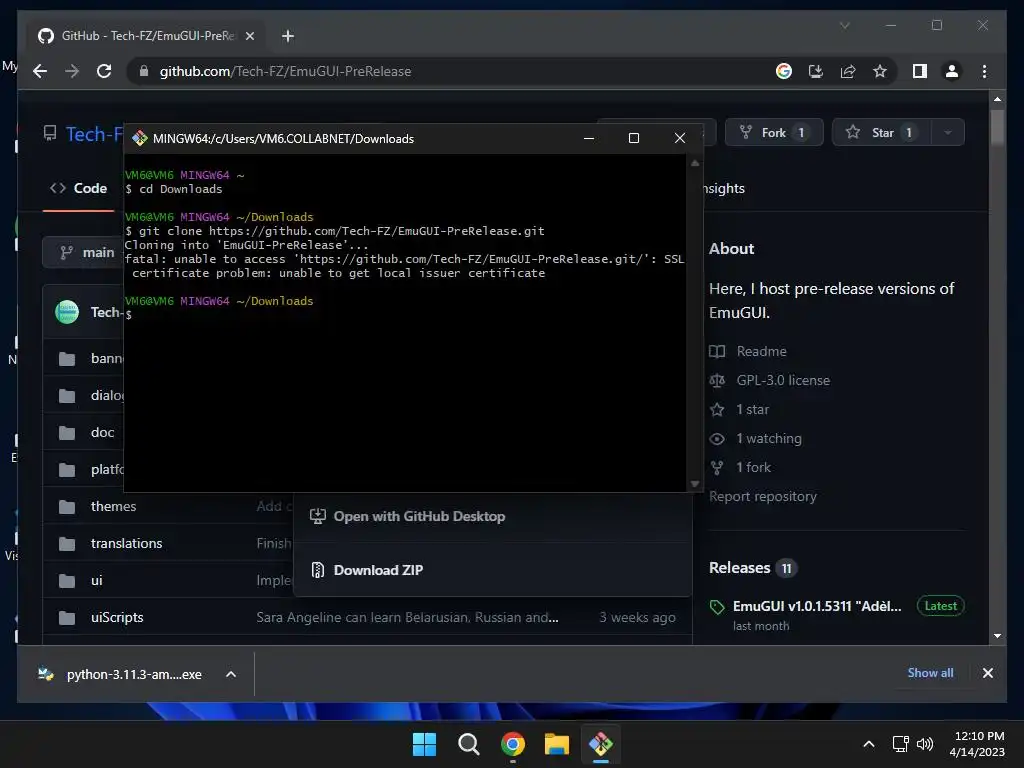Viewport: 1024px width, 768px height.
Task: Open the uiScripts folder
Action: coord(117,617)
